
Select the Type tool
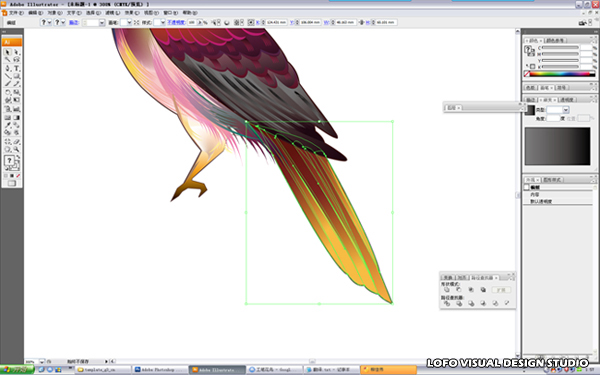coord(16,68)
